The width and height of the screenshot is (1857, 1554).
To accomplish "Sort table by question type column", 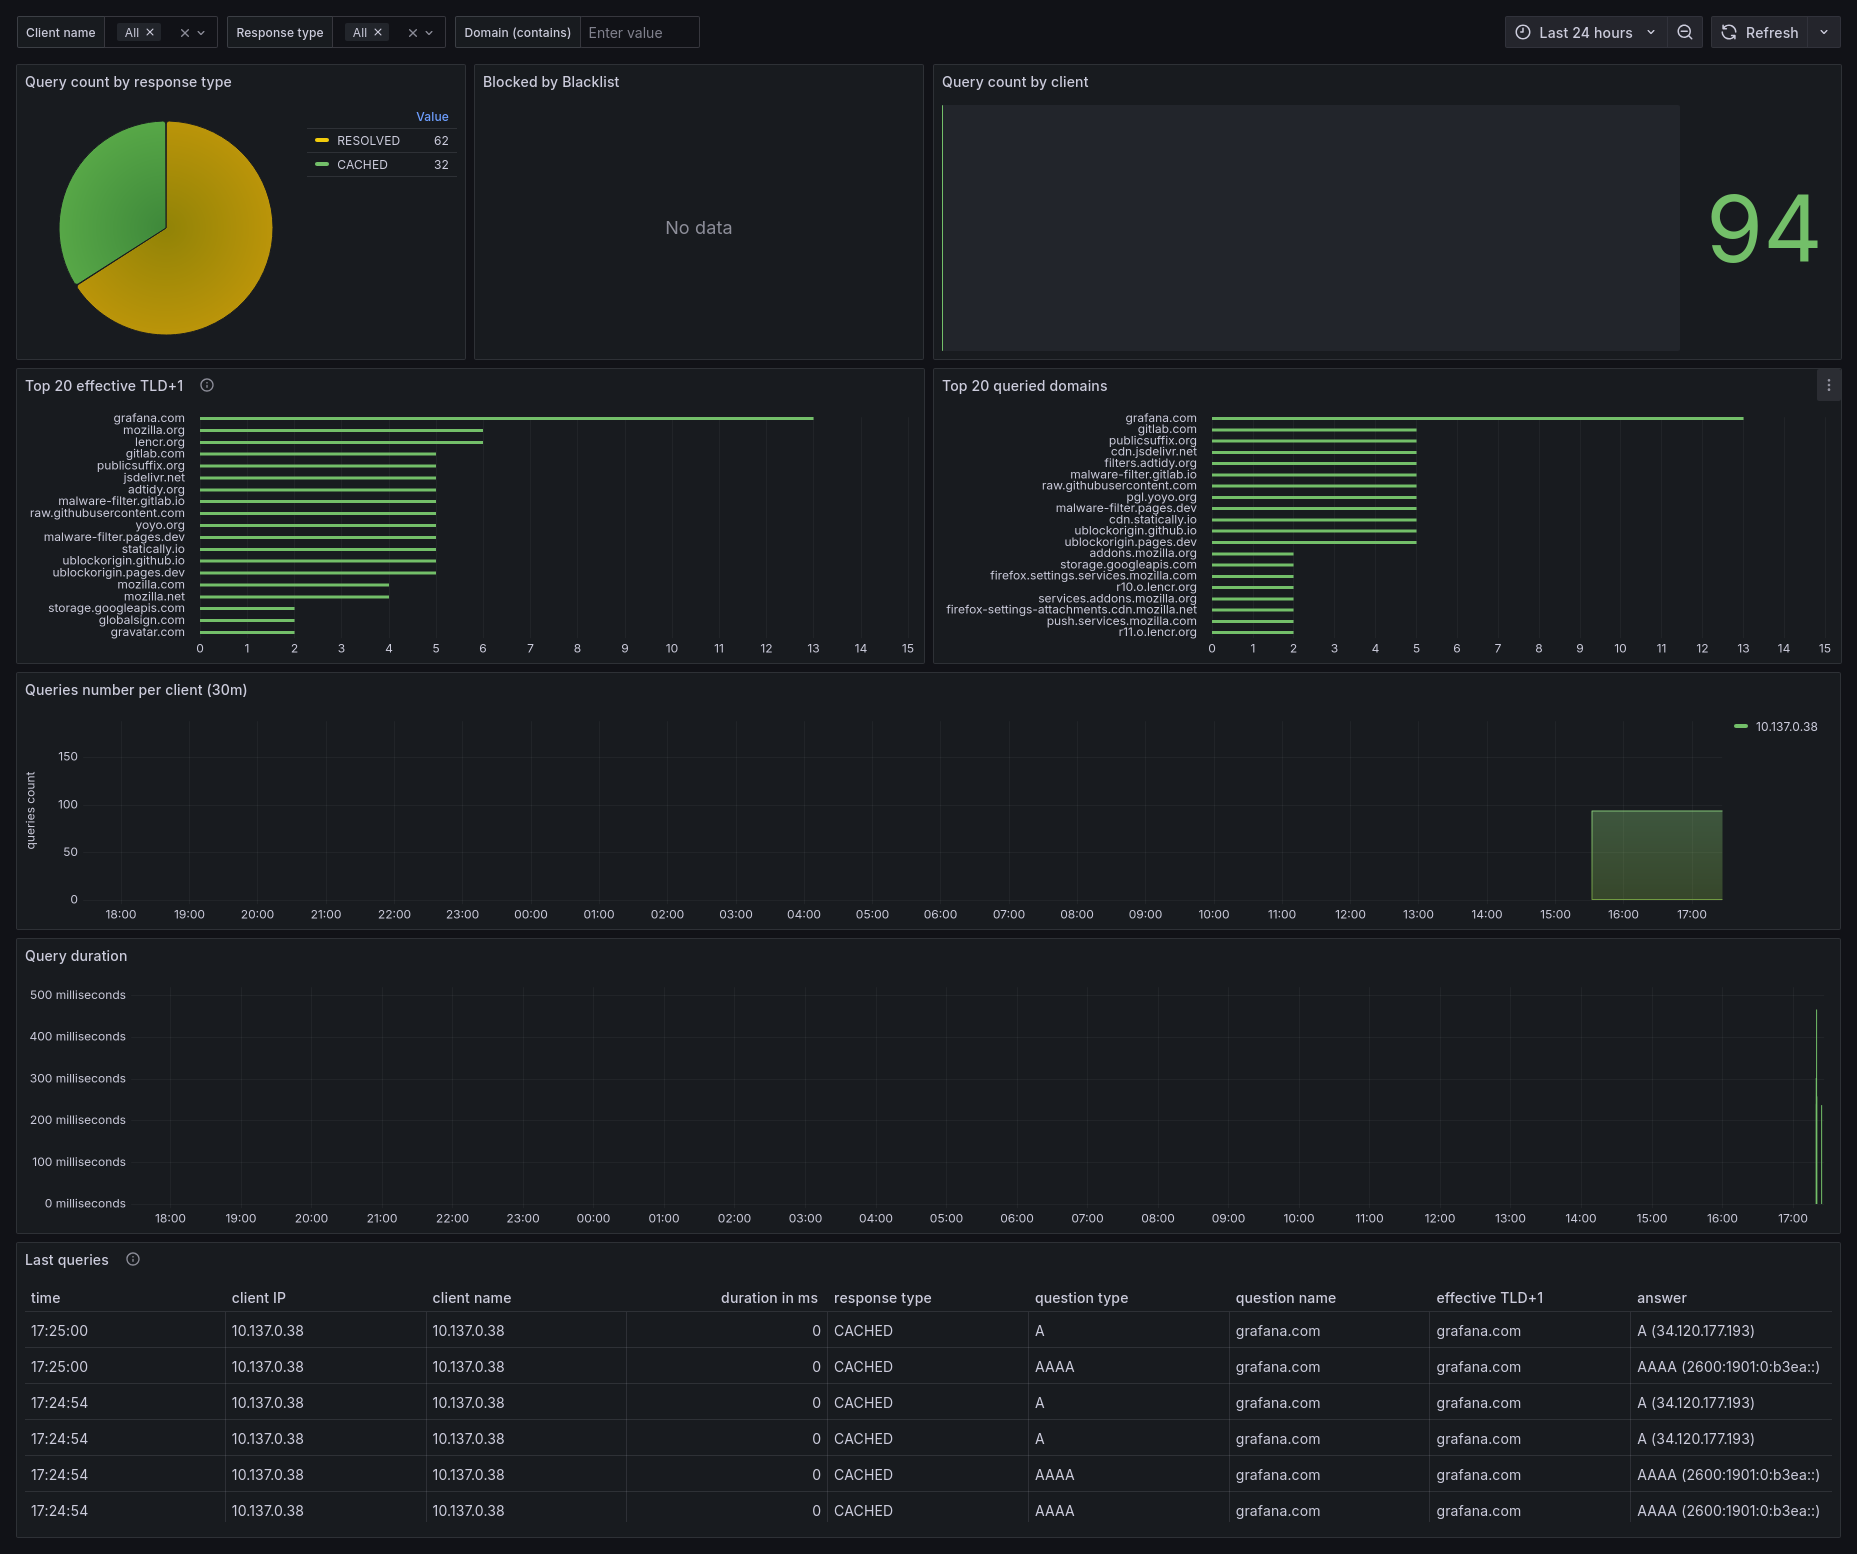I will [1082, 1298].
